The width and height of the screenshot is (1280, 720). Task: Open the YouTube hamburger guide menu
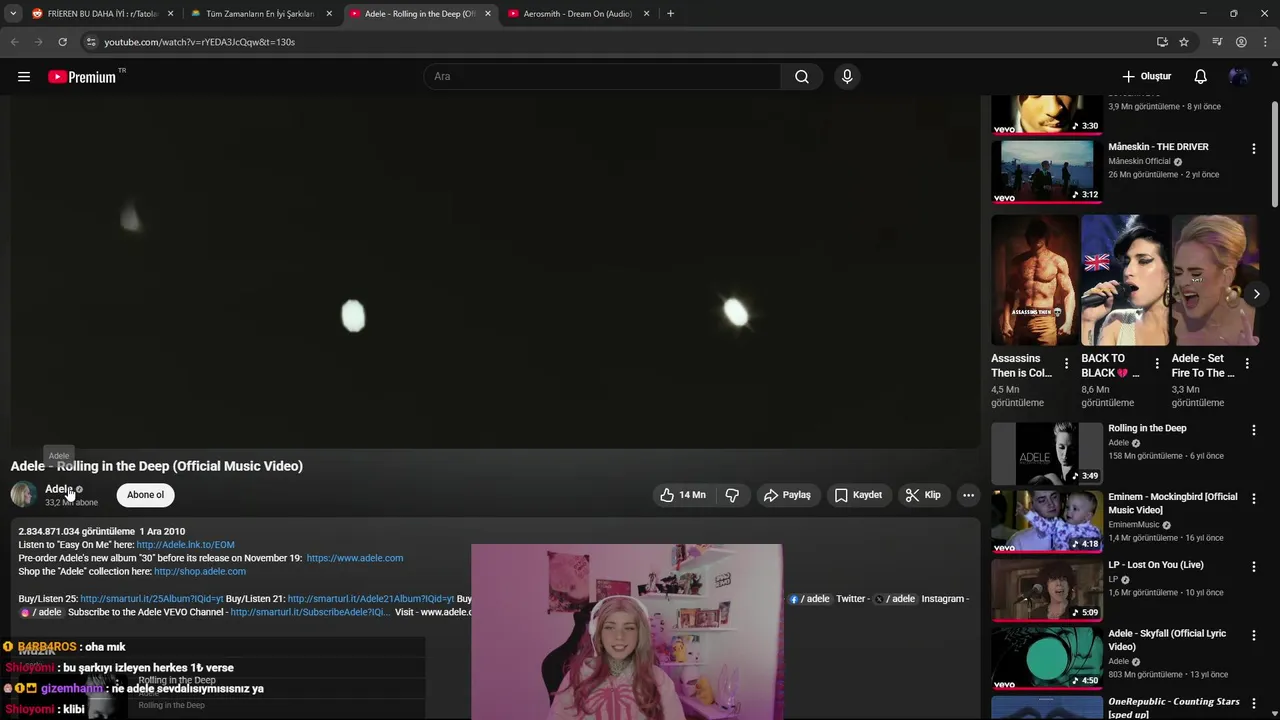pyautogui.click(x=24, y=77)
